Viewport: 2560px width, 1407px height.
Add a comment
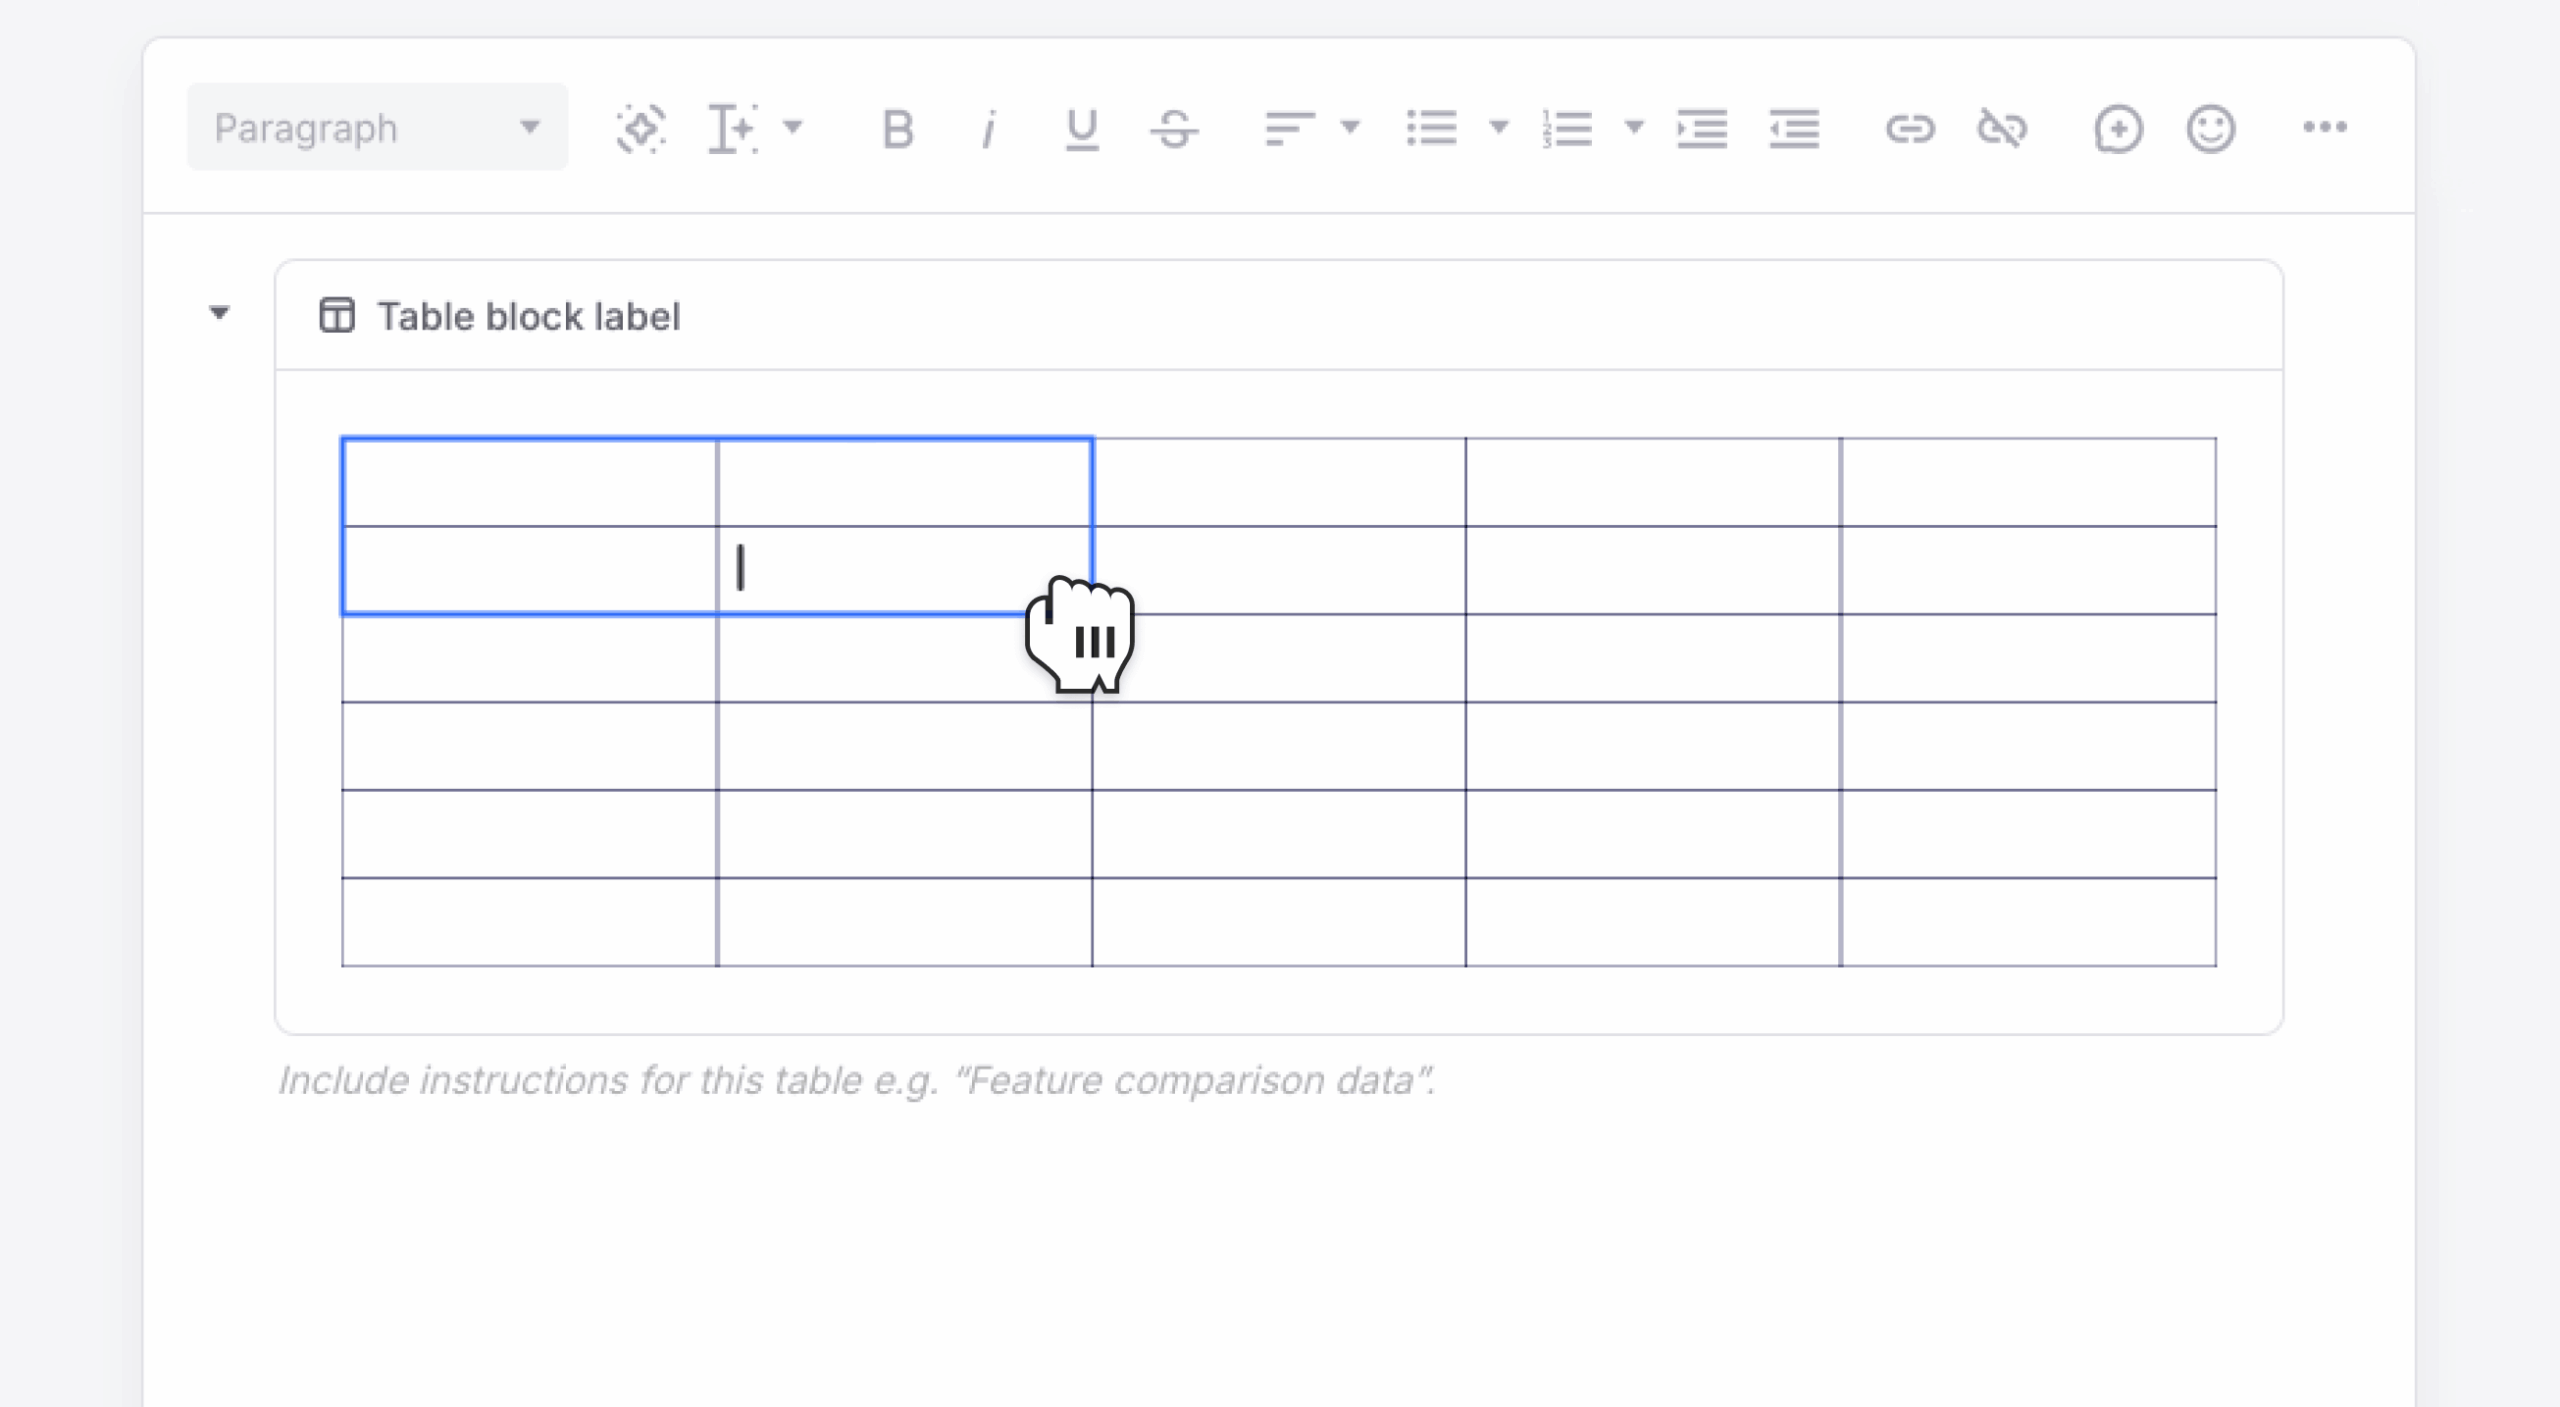2119,128
